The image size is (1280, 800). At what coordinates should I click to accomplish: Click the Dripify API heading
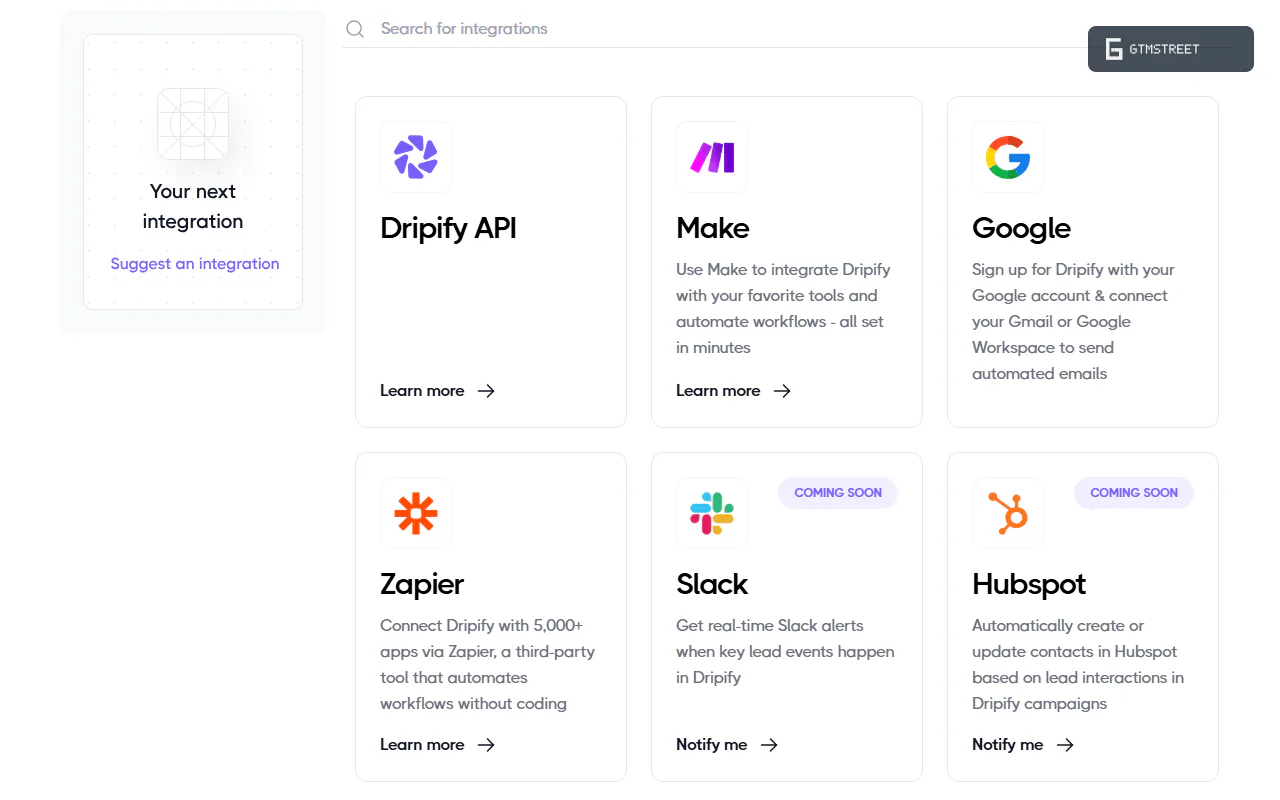[x=448, y=229]
